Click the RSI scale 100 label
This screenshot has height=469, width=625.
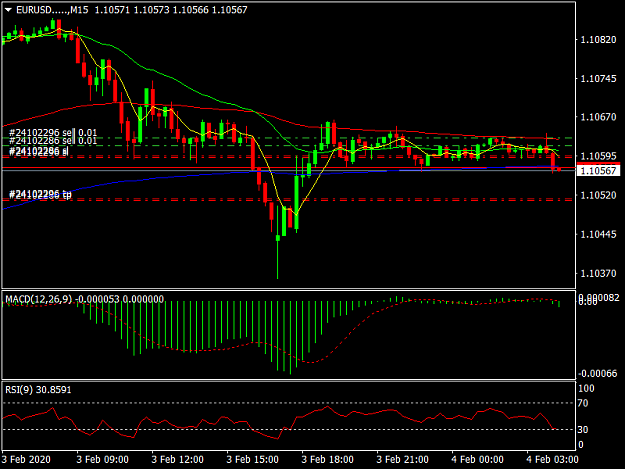coord(586,389)
